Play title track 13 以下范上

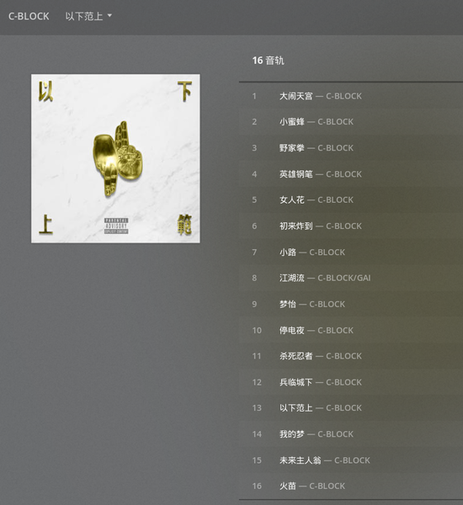(351, 408)
